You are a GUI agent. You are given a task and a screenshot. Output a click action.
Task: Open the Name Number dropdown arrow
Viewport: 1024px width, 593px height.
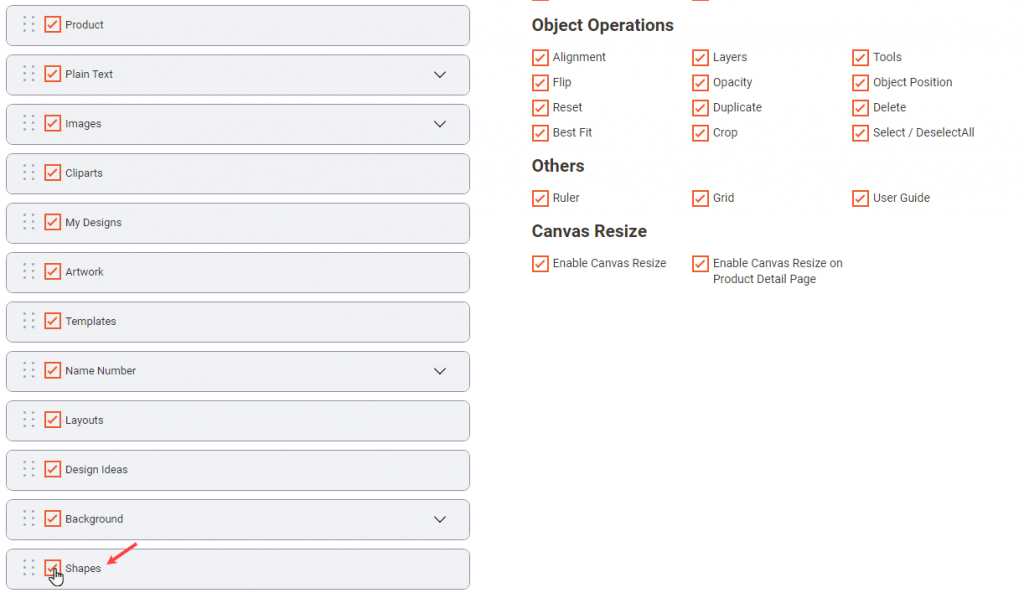440,371
